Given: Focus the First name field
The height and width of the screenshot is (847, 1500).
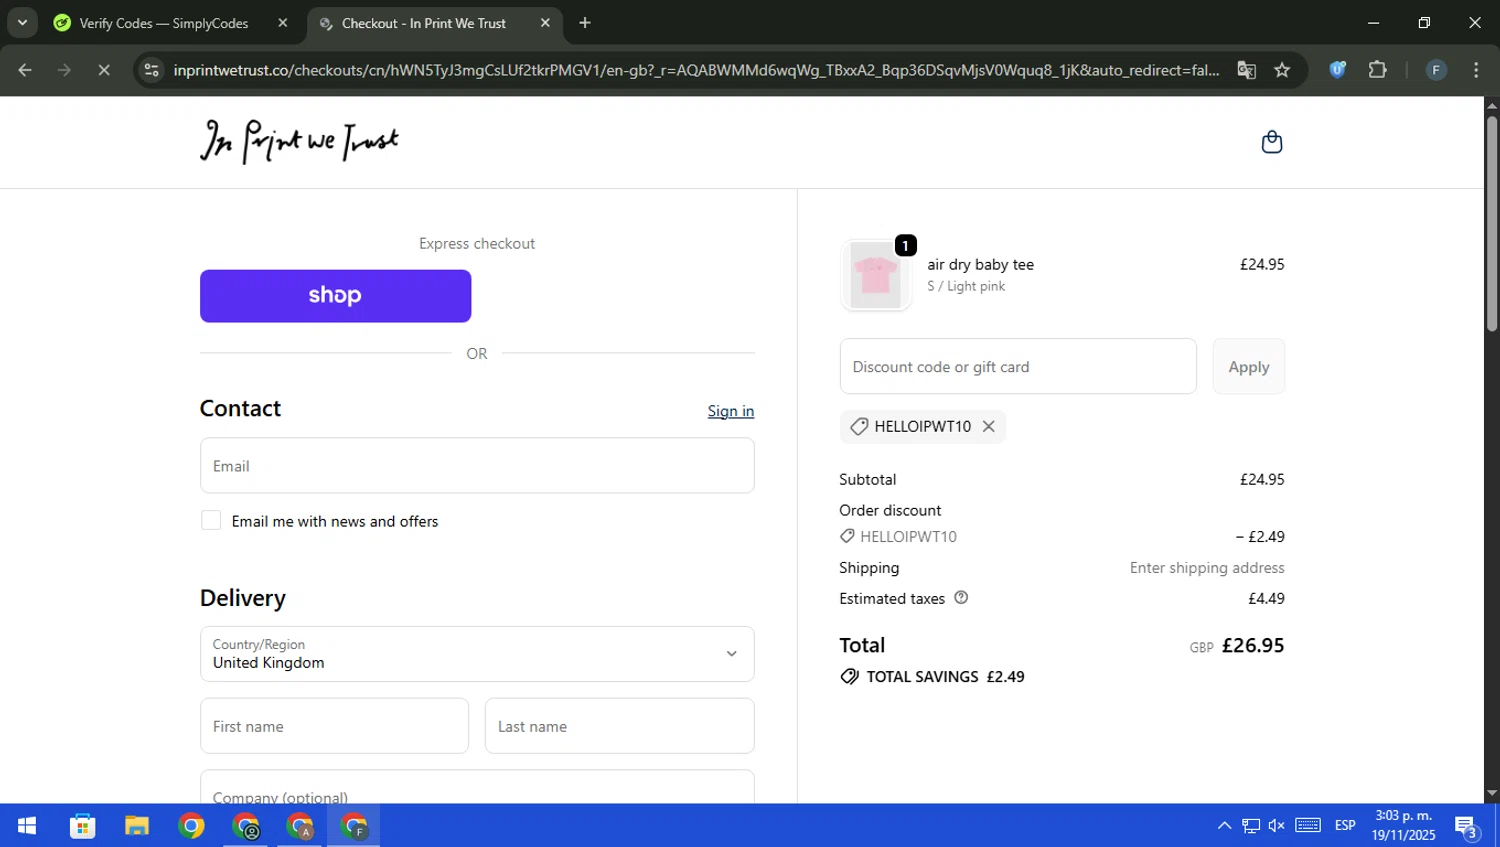Looking at the screenshot, I should coord(334,726).
